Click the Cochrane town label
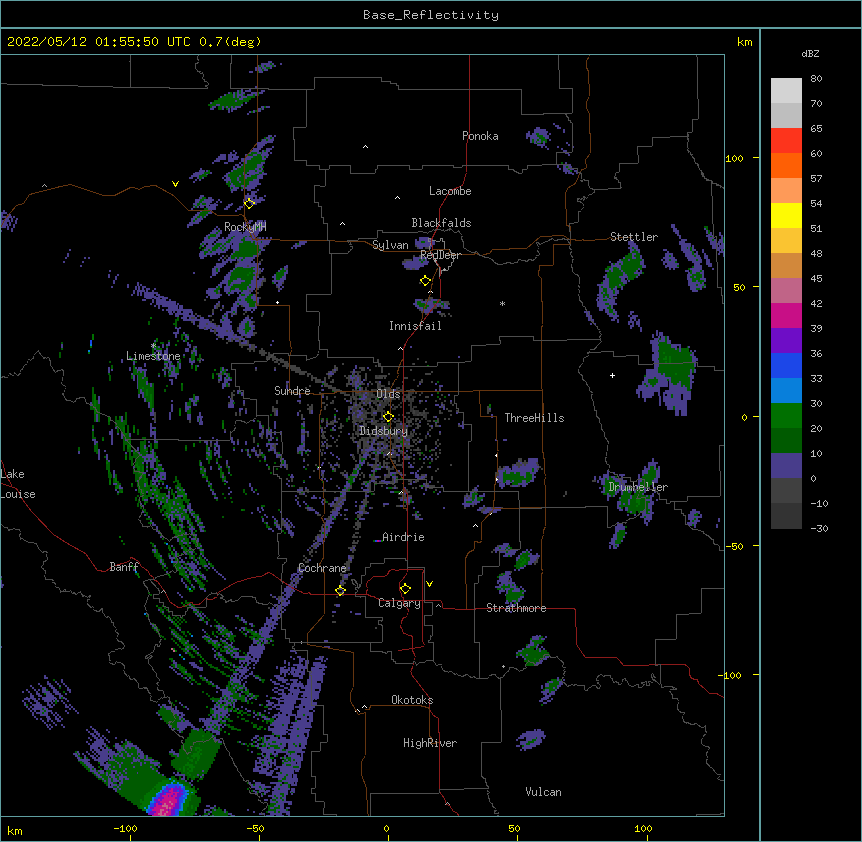This screenshot has width=862, height=842. click(x=322, y=568)
